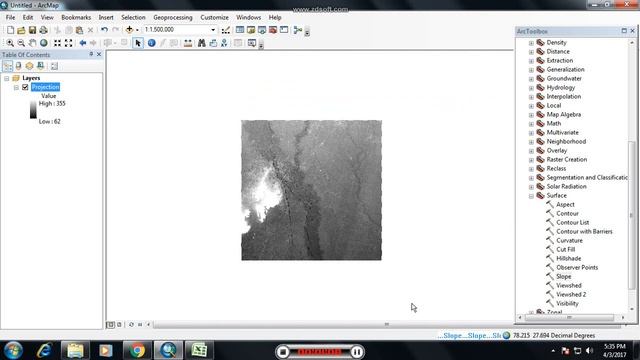The width and height of the screenshot is (640, 360).
Task: Select the Zoom Out tool
Action: click(21, 43)
